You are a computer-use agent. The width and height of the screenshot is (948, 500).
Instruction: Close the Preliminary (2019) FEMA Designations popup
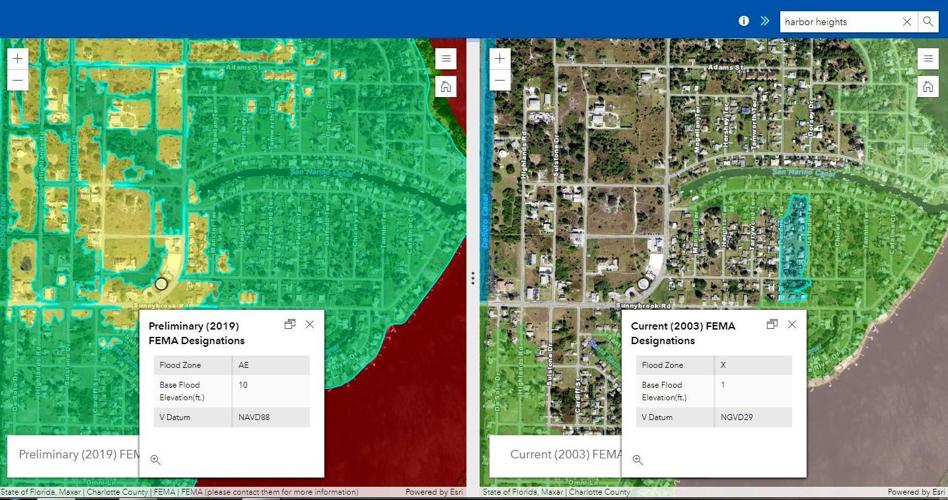[310, 324]
